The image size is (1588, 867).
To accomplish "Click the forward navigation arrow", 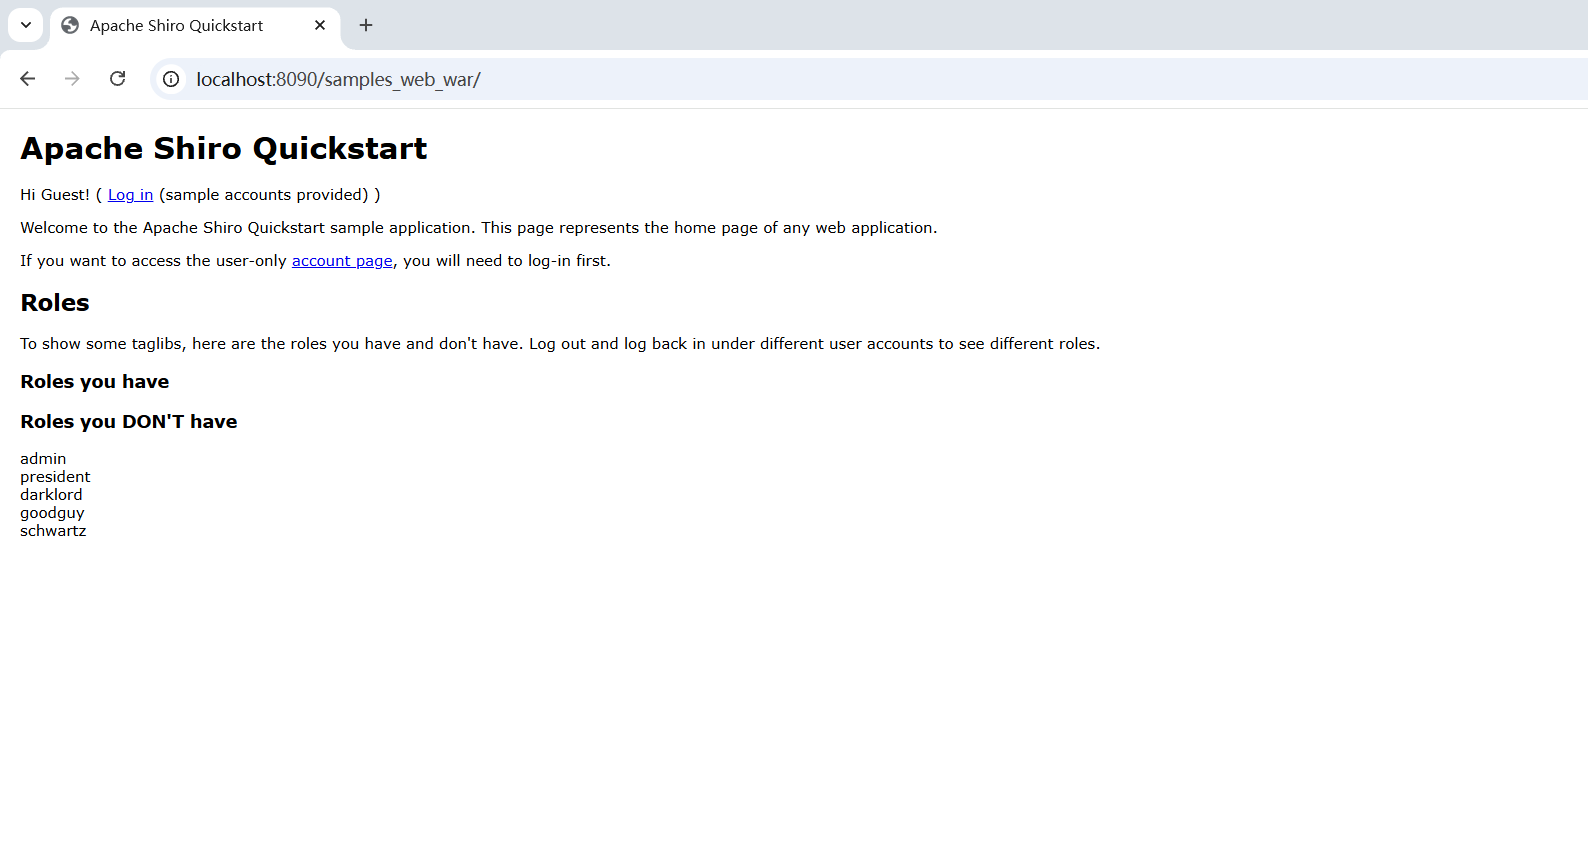I will click(72, 79).
